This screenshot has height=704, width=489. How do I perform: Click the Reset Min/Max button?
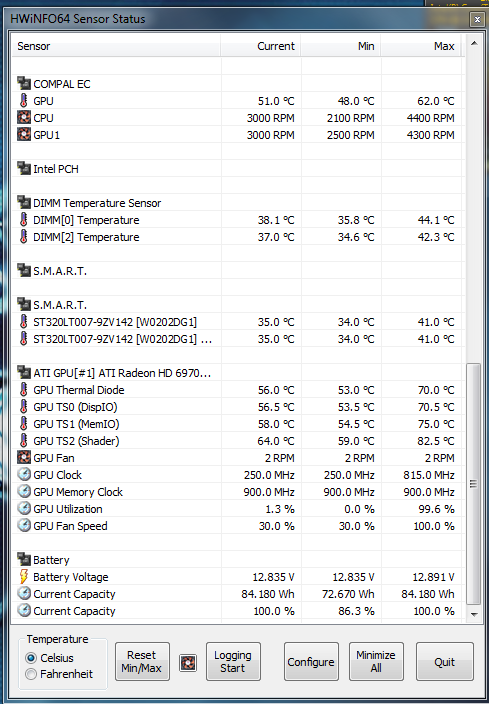142,661
